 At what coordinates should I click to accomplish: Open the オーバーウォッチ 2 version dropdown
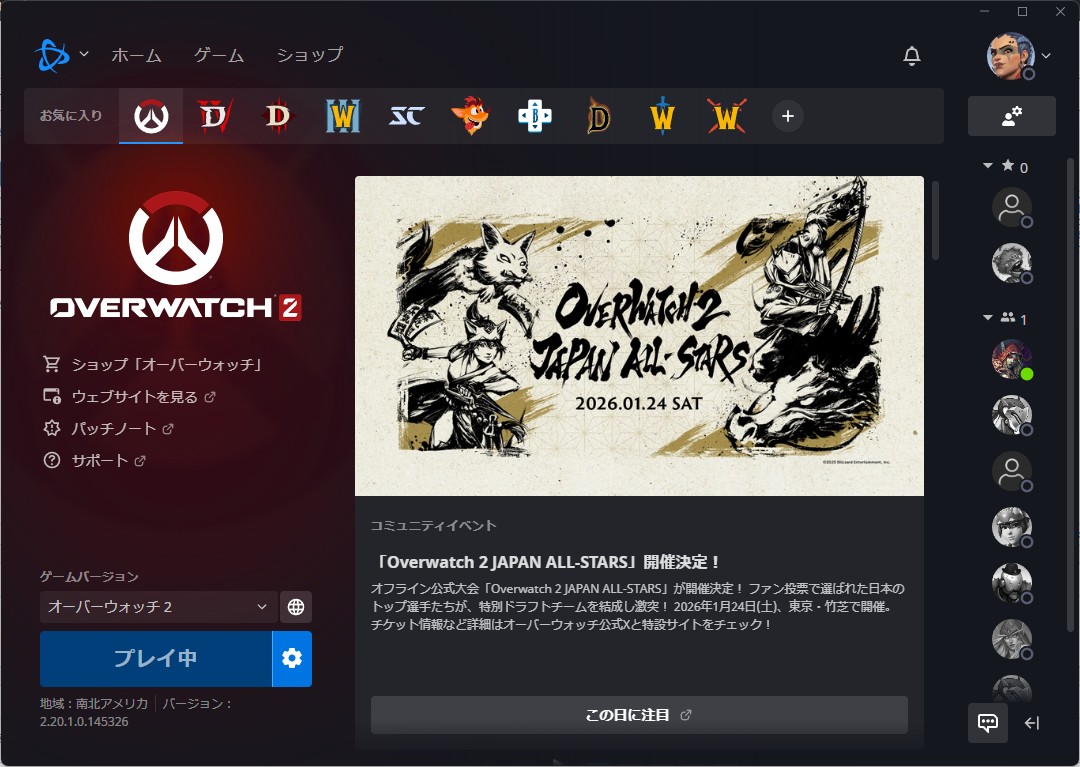[x=158, y=607]
